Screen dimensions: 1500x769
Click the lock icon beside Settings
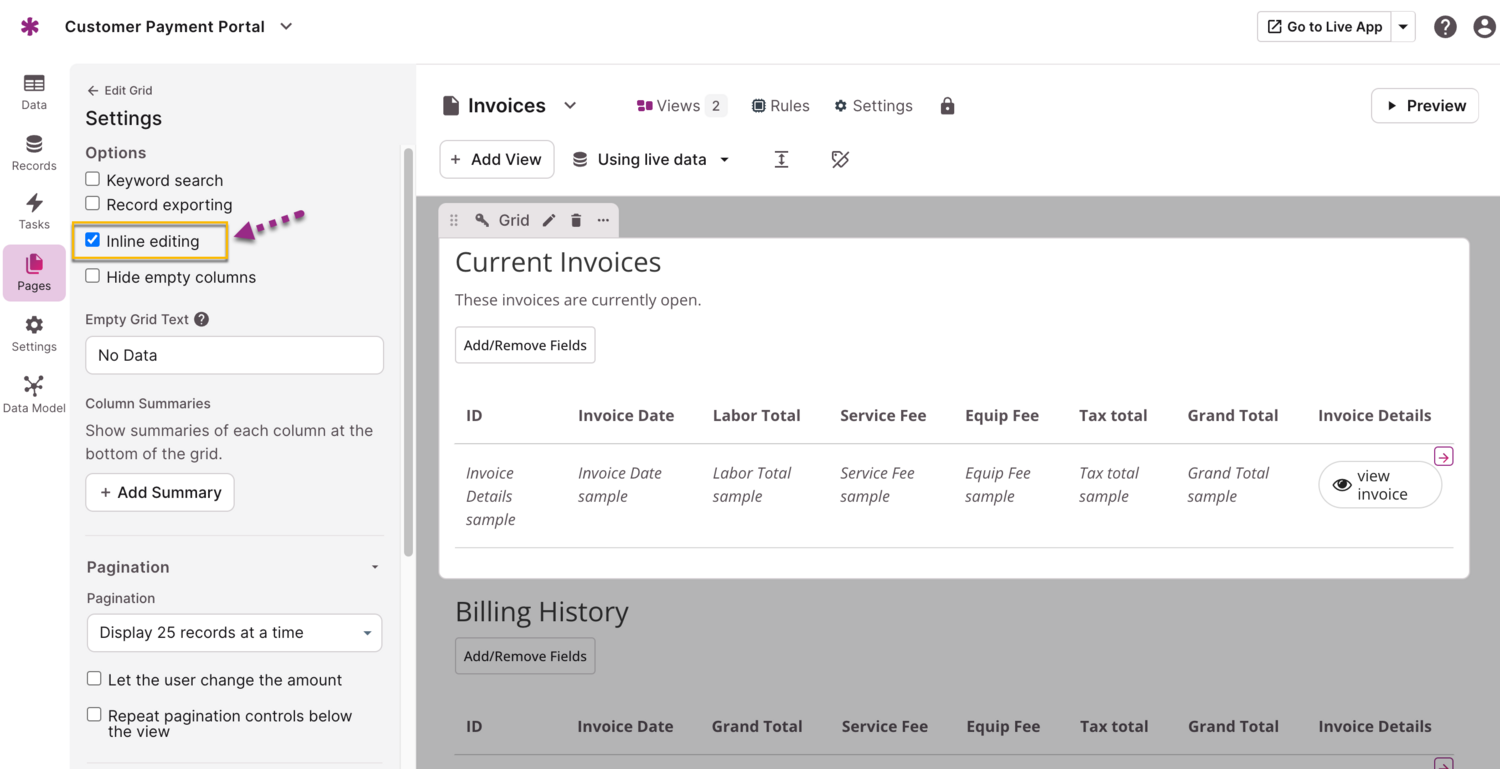[x=947, y=106]
